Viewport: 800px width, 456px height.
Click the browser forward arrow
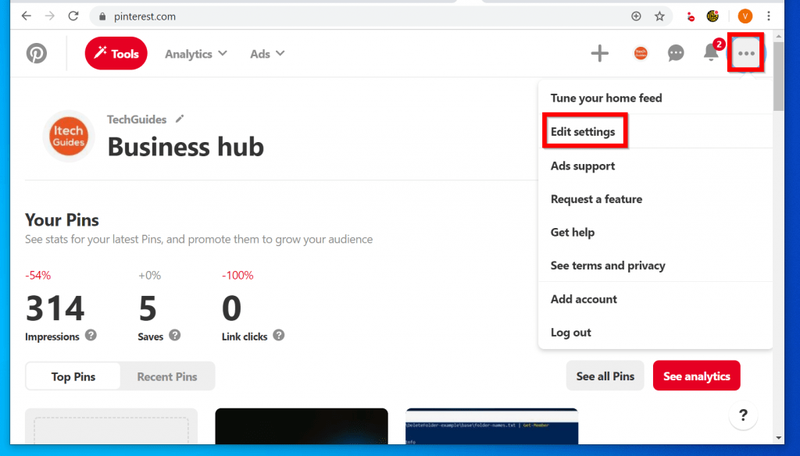click(x=49, y=16)
